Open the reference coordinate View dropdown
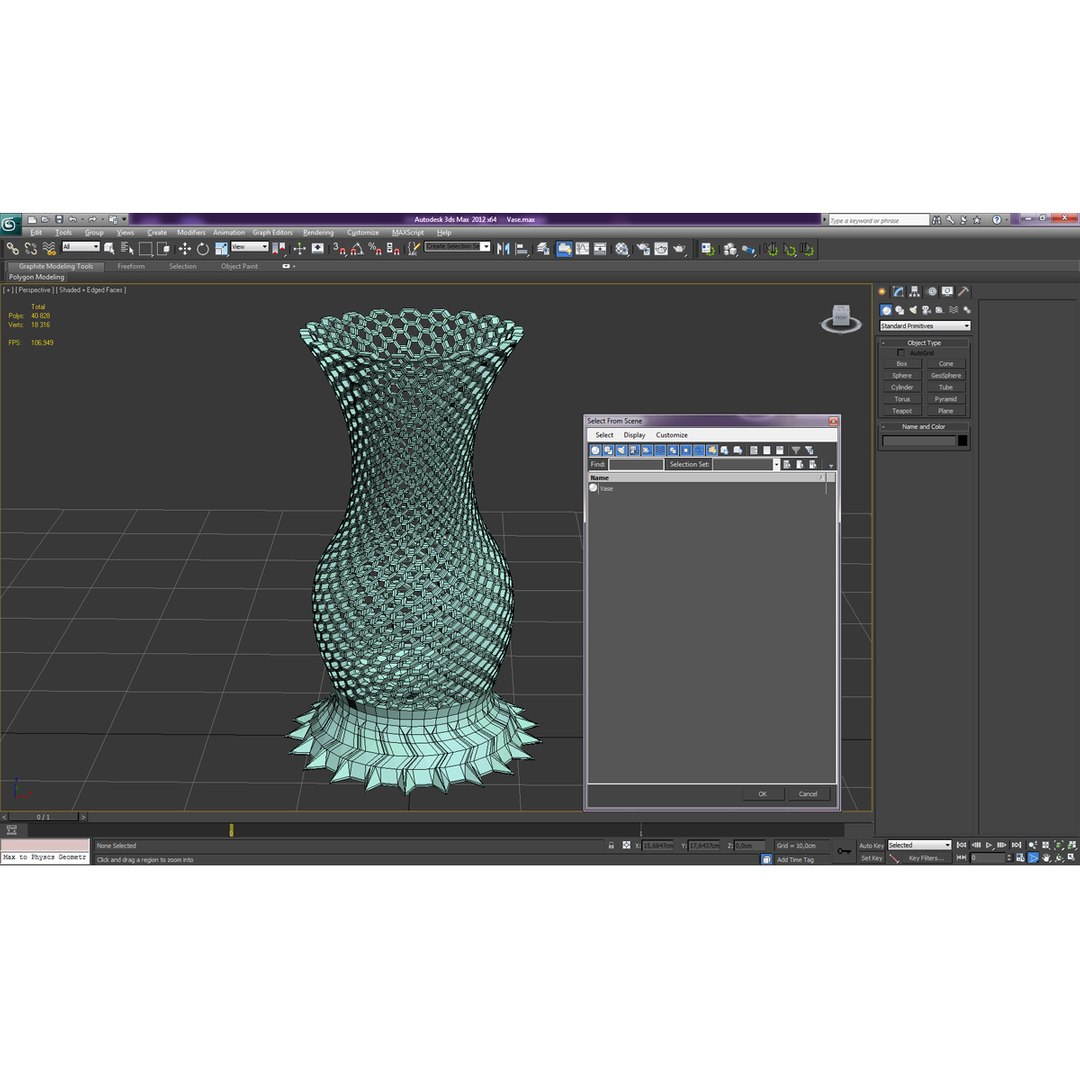The height and width of the screenshot is (1080, 1080). 249,247
